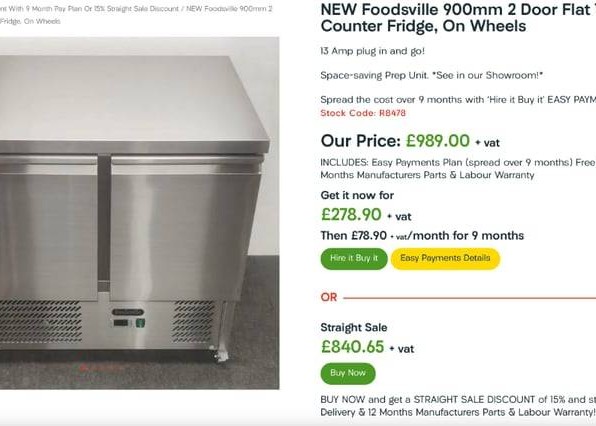Click the INCLUDES Easy Payments Plan paragraph
This screenshot has height=426, width=596.
[458, 169]
